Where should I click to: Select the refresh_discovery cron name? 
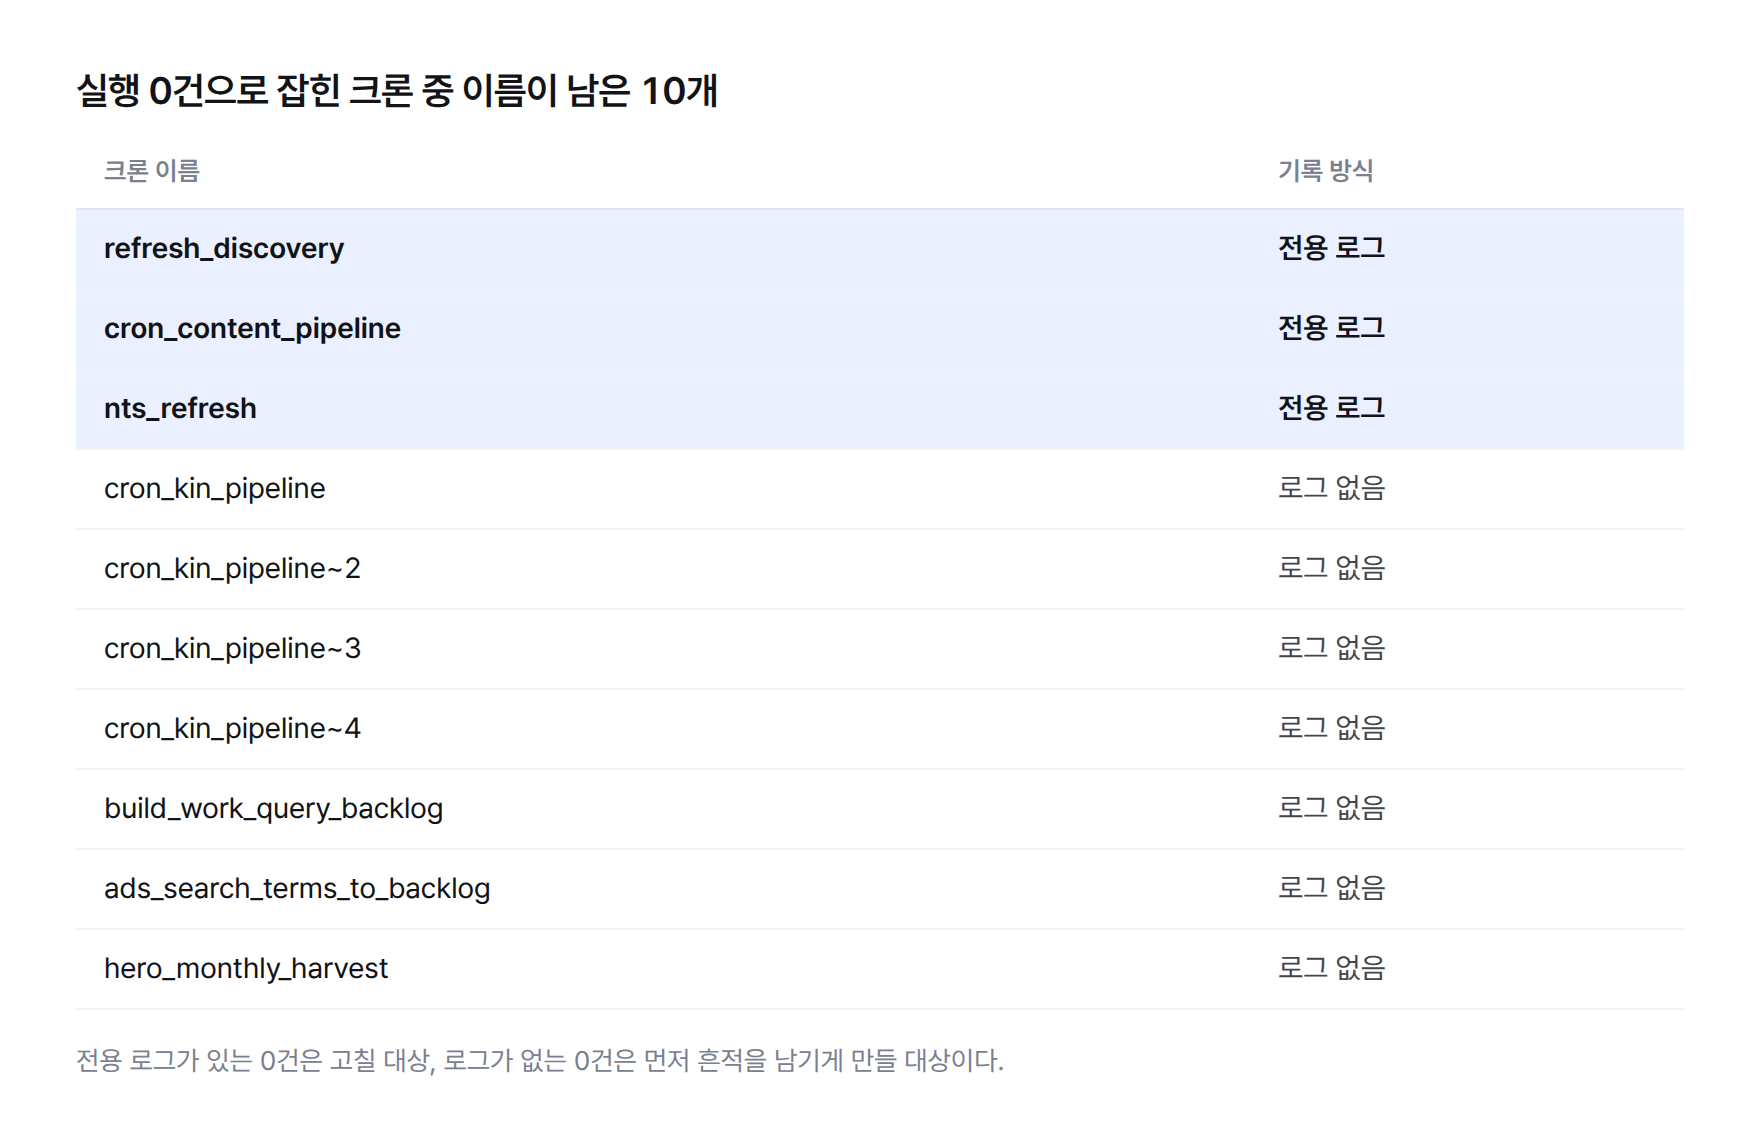click(x=224, y=248)
